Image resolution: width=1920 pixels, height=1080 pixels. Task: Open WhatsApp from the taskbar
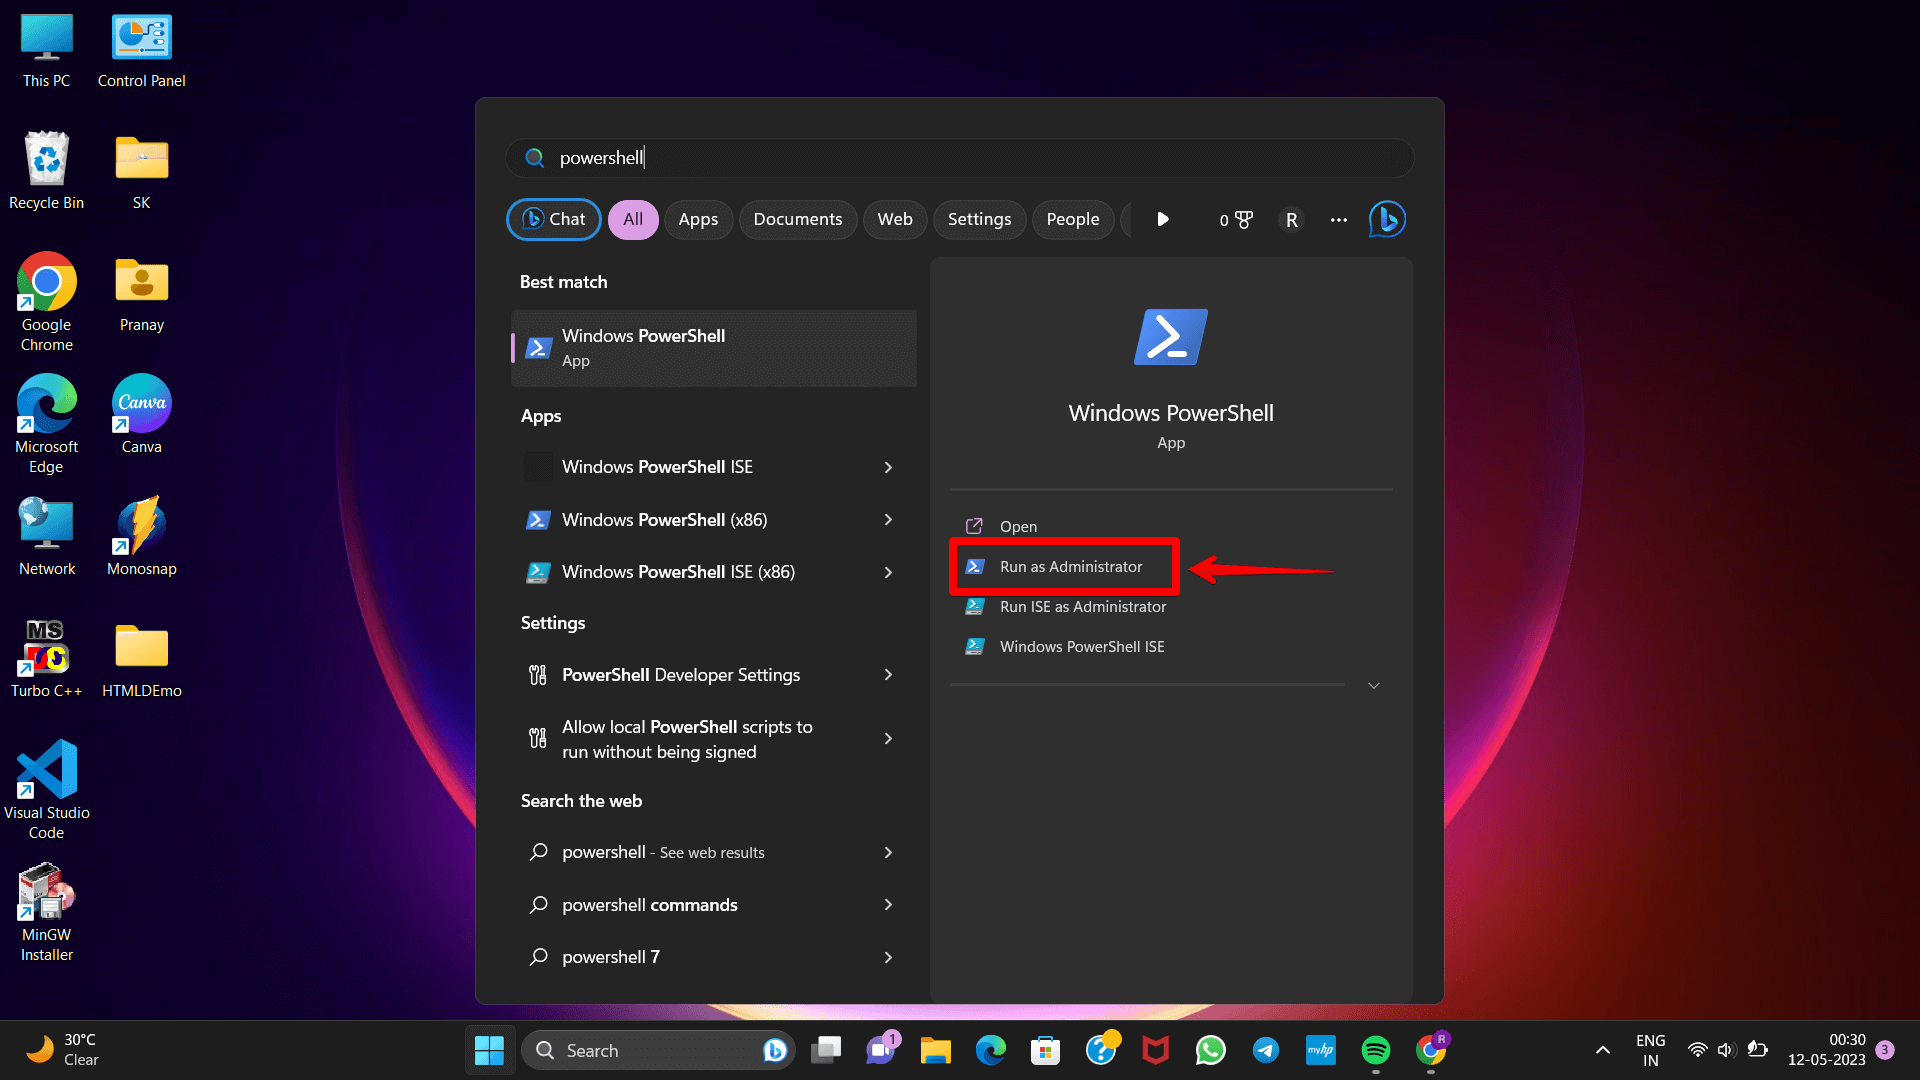pos(1211,1050)
